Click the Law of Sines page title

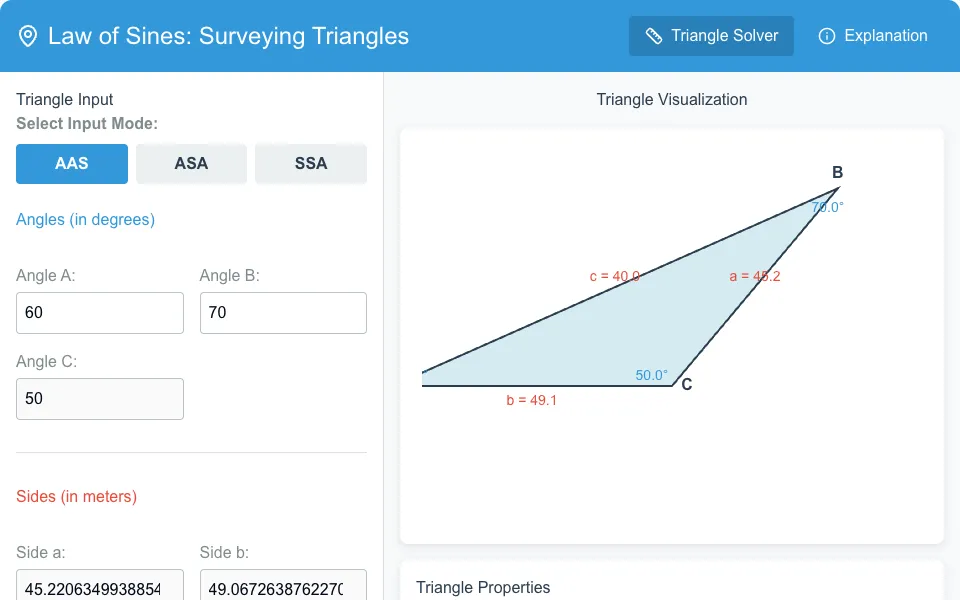click(228, 36)
